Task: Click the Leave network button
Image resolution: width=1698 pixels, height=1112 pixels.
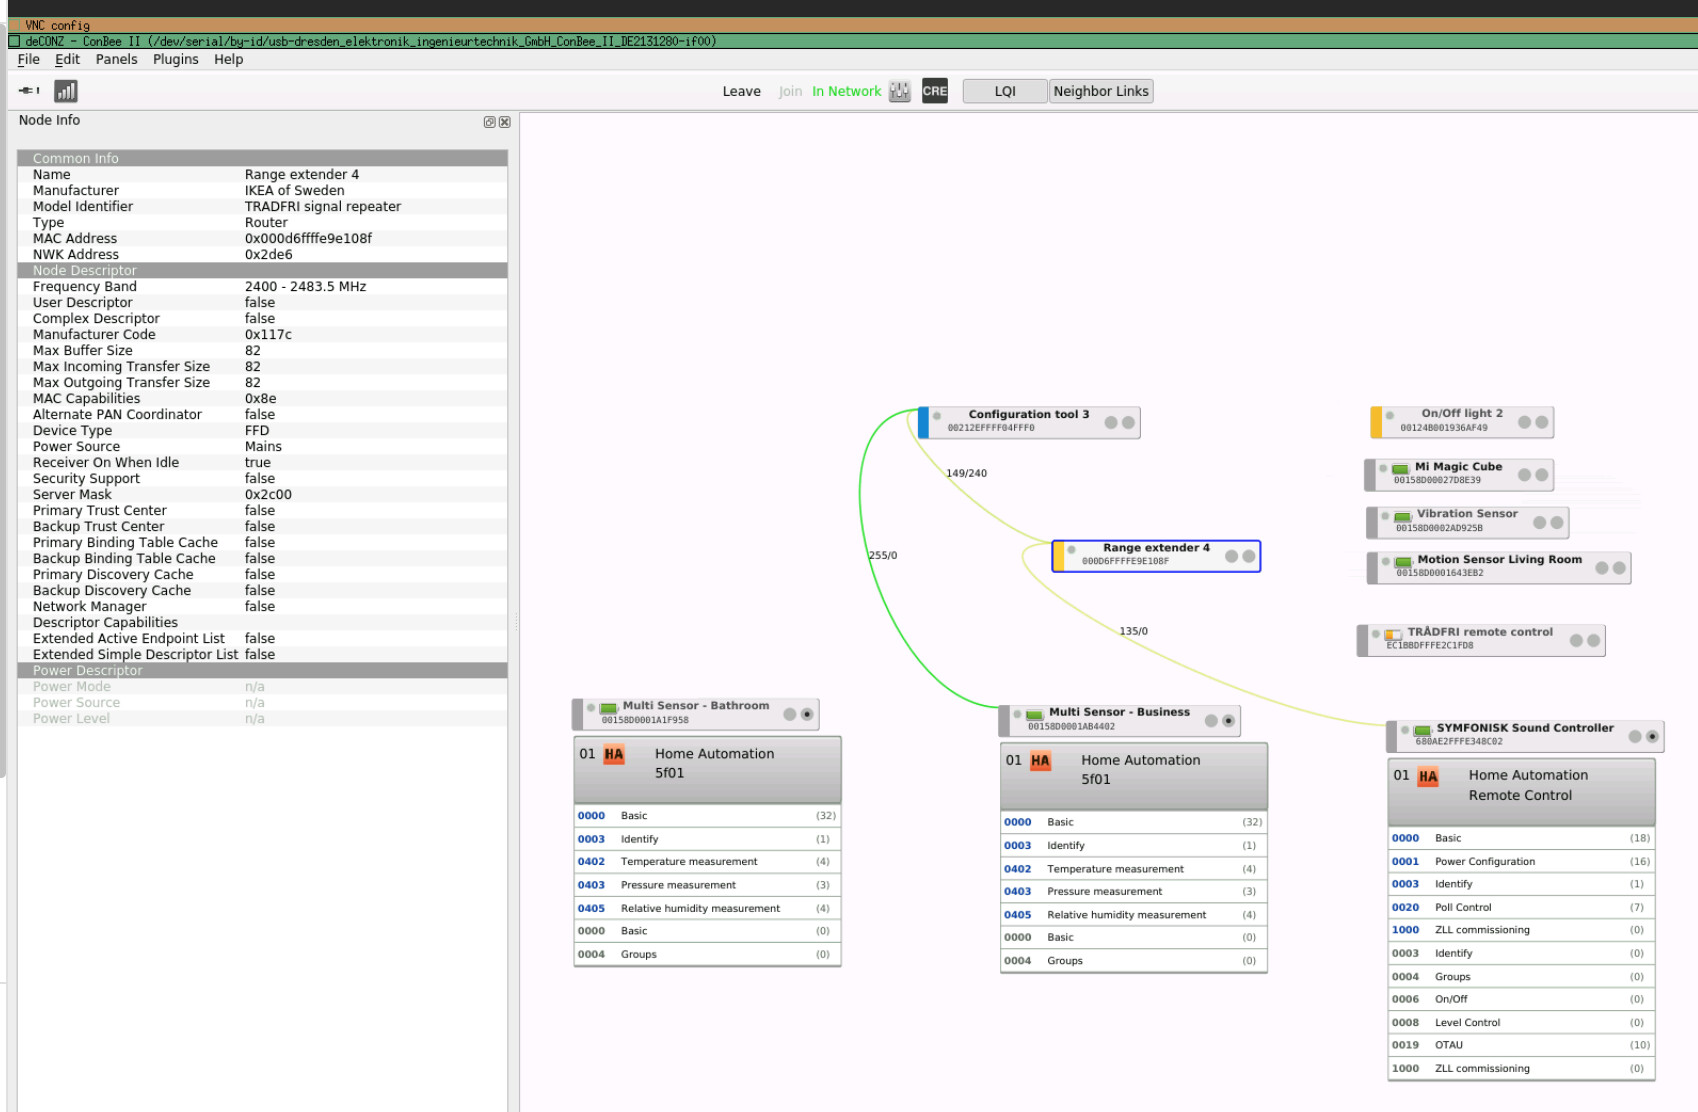Action: 742,91
